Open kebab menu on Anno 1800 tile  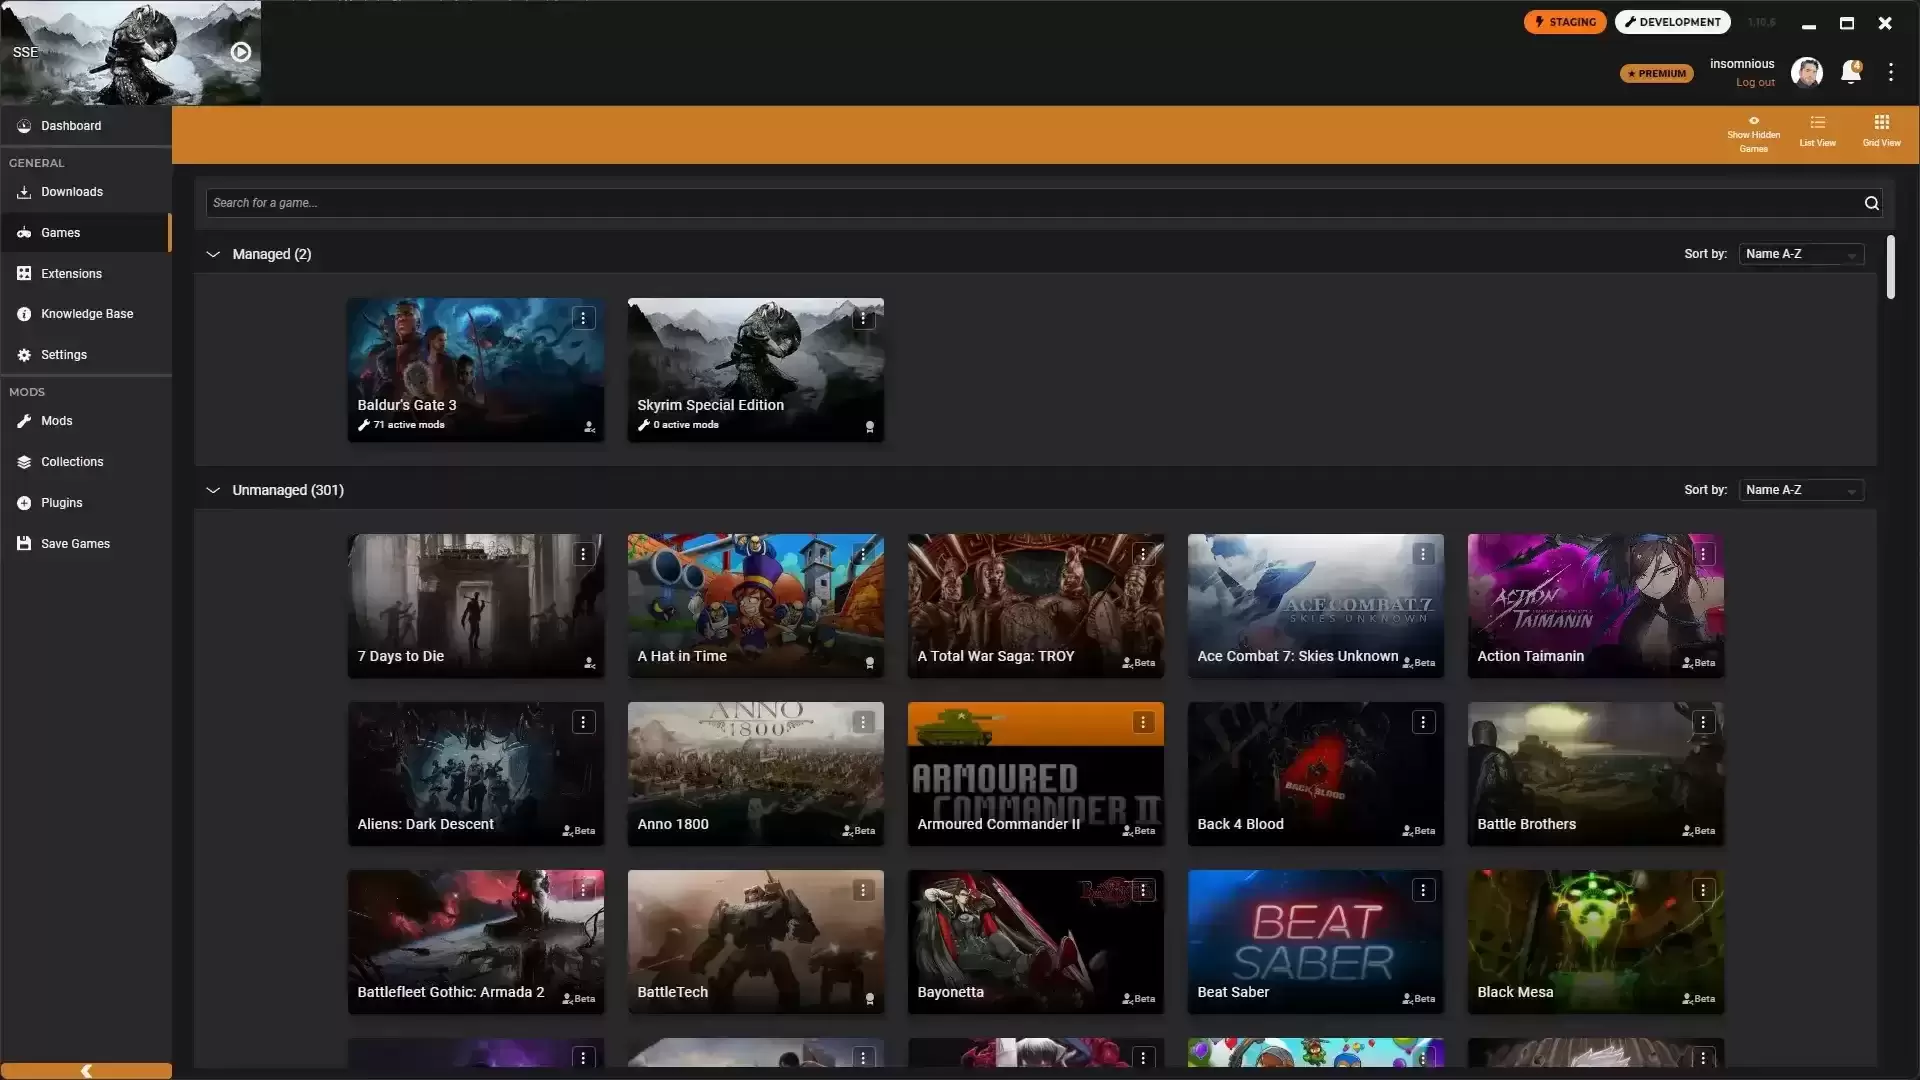click(x=863, y=722)
